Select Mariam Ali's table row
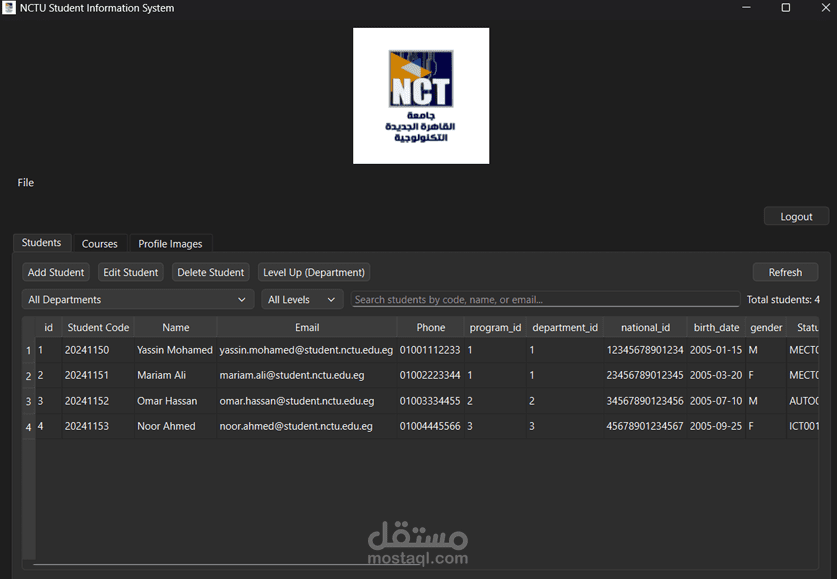 click(176, 375)
